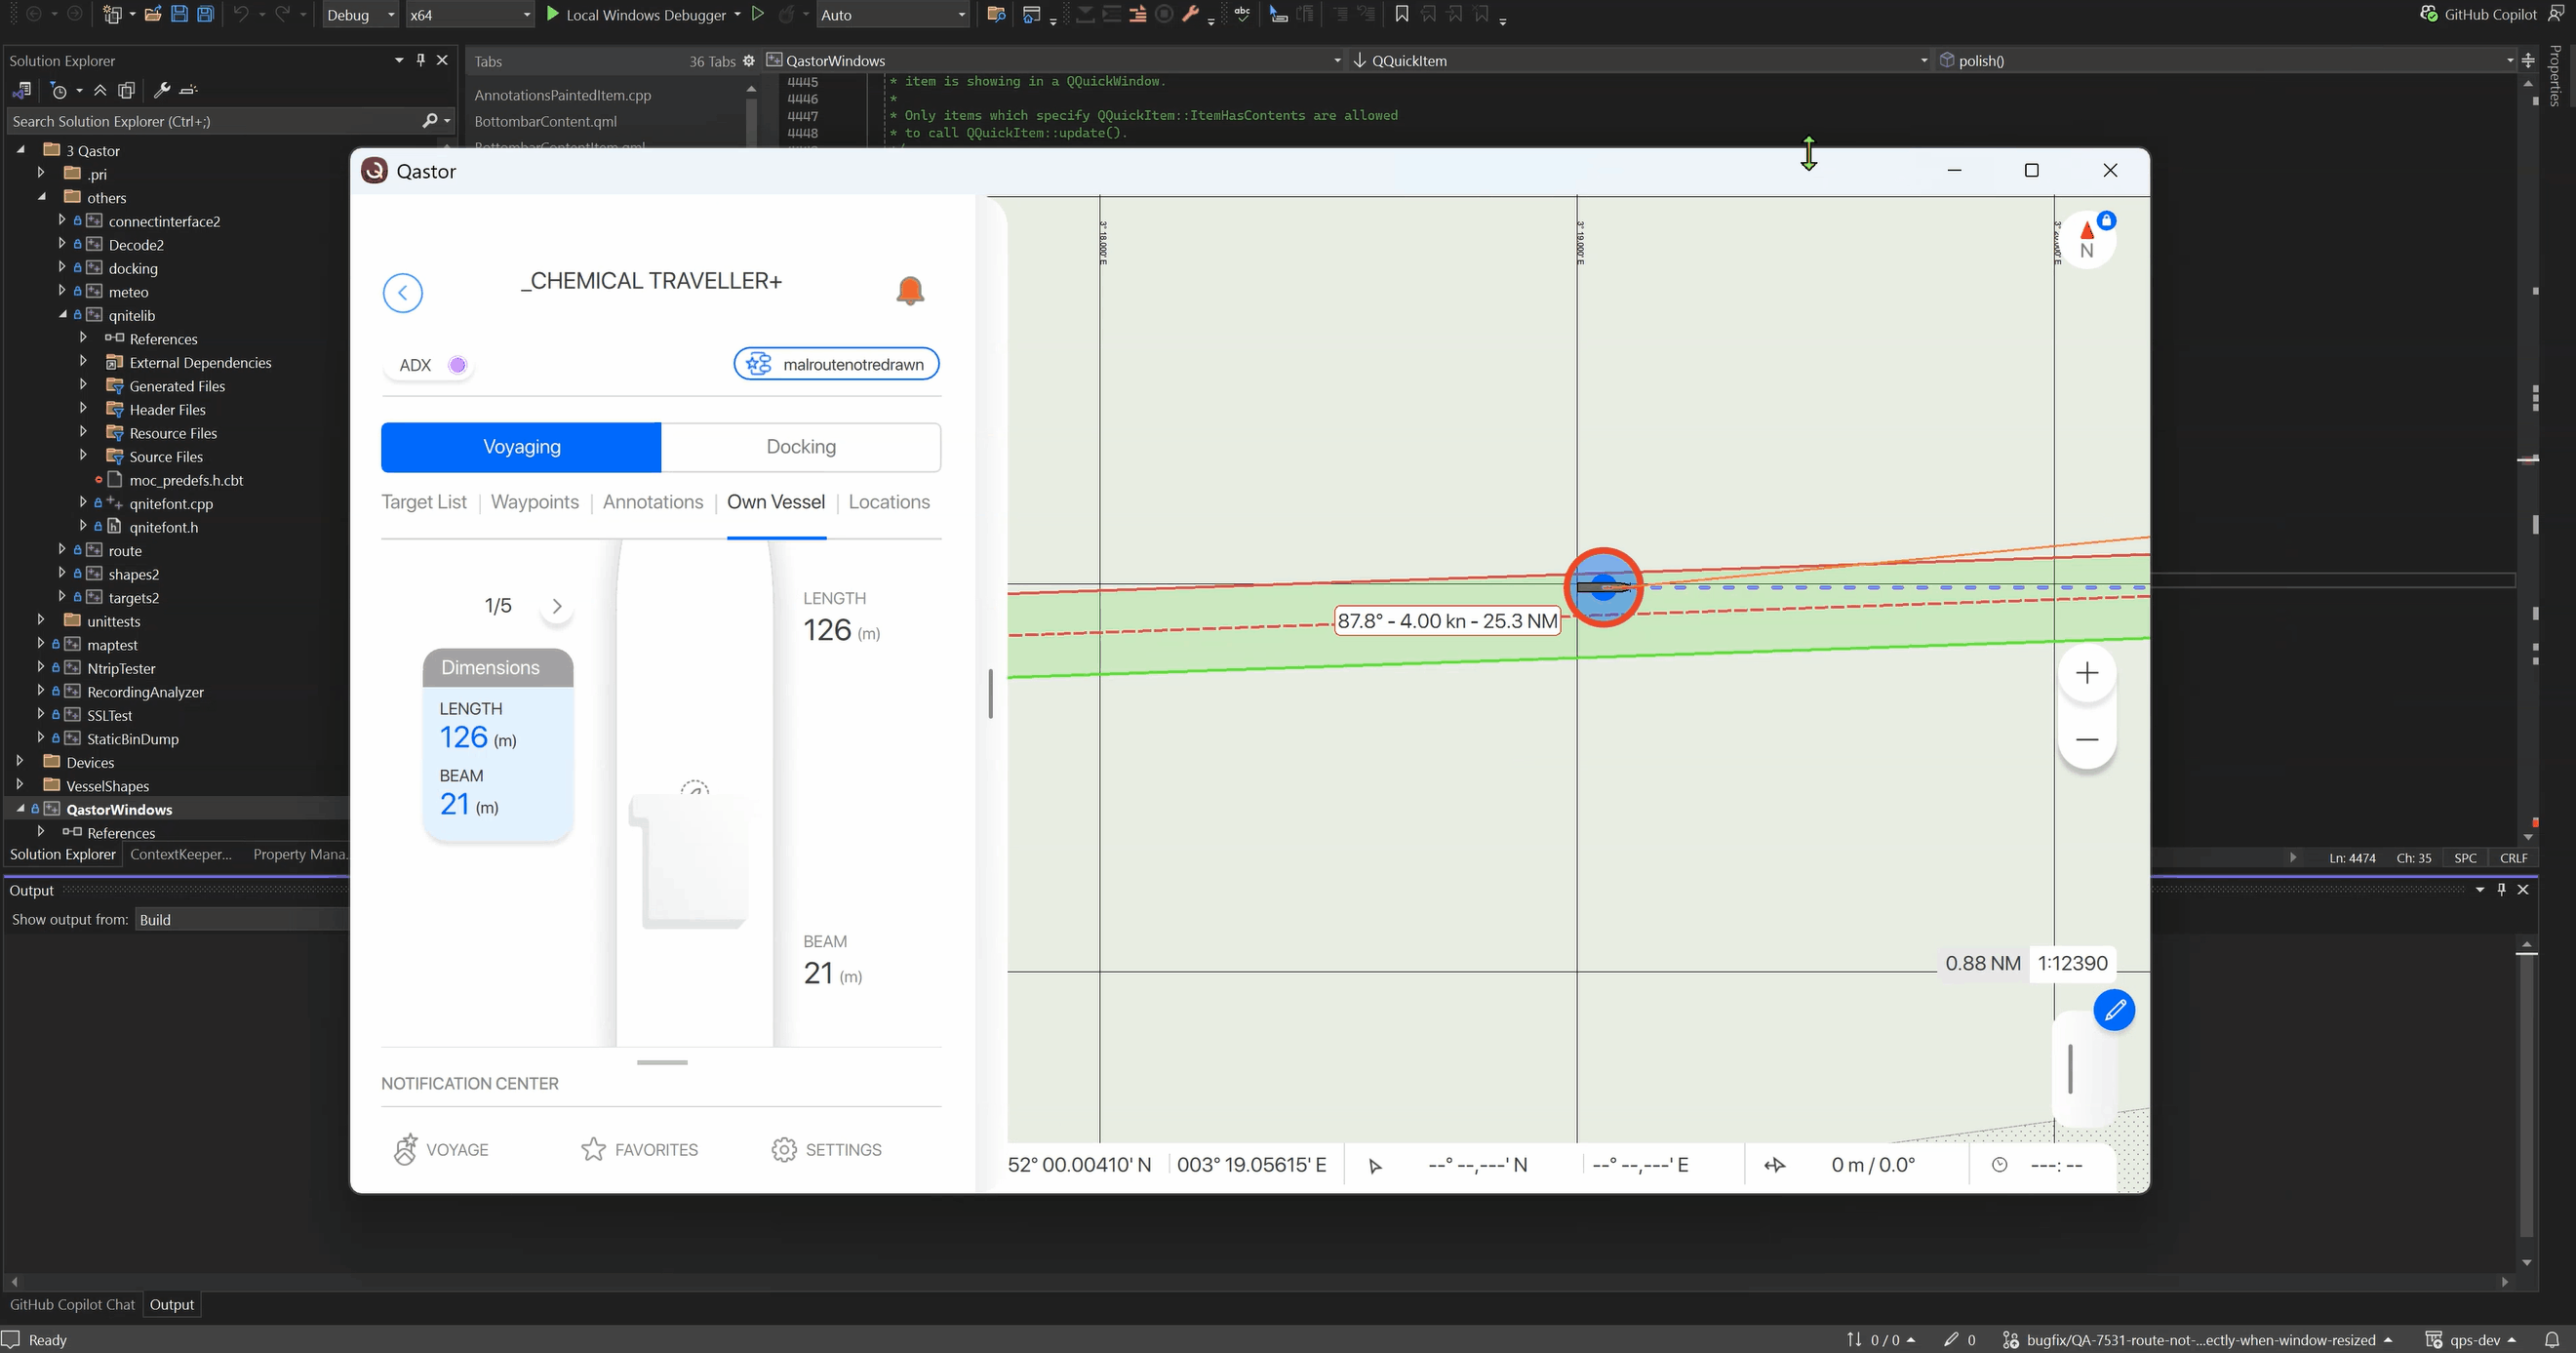Collapse all in Solution Explorer toolbar
The width and height of the screenshot is (2576, 1353).
click(99, 90)
